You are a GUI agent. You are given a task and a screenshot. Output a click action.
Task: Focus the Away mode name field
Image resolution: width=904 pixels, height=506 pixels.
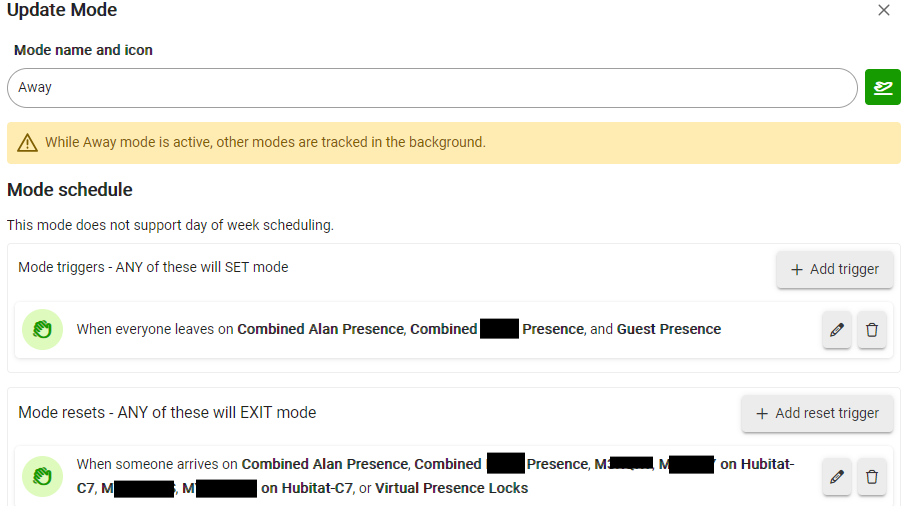[x=432, y=88]
